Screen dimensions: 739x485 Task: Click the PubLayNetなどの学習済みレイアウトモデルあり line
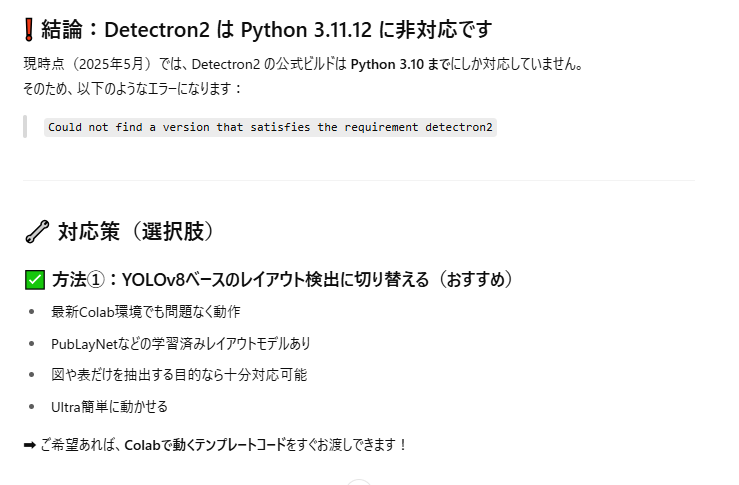pyautogui.click(x=181, y=343)
